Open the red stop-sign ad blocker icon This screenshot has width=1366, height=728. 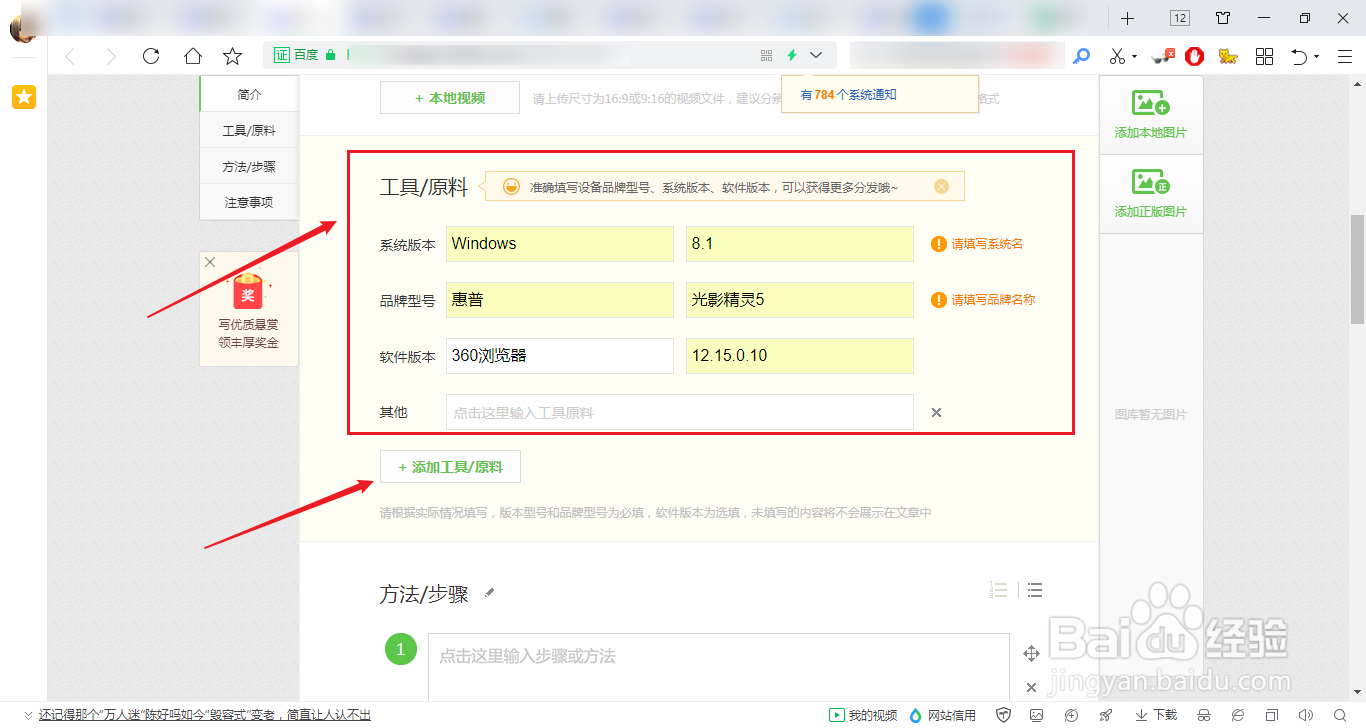(1193, 56)
